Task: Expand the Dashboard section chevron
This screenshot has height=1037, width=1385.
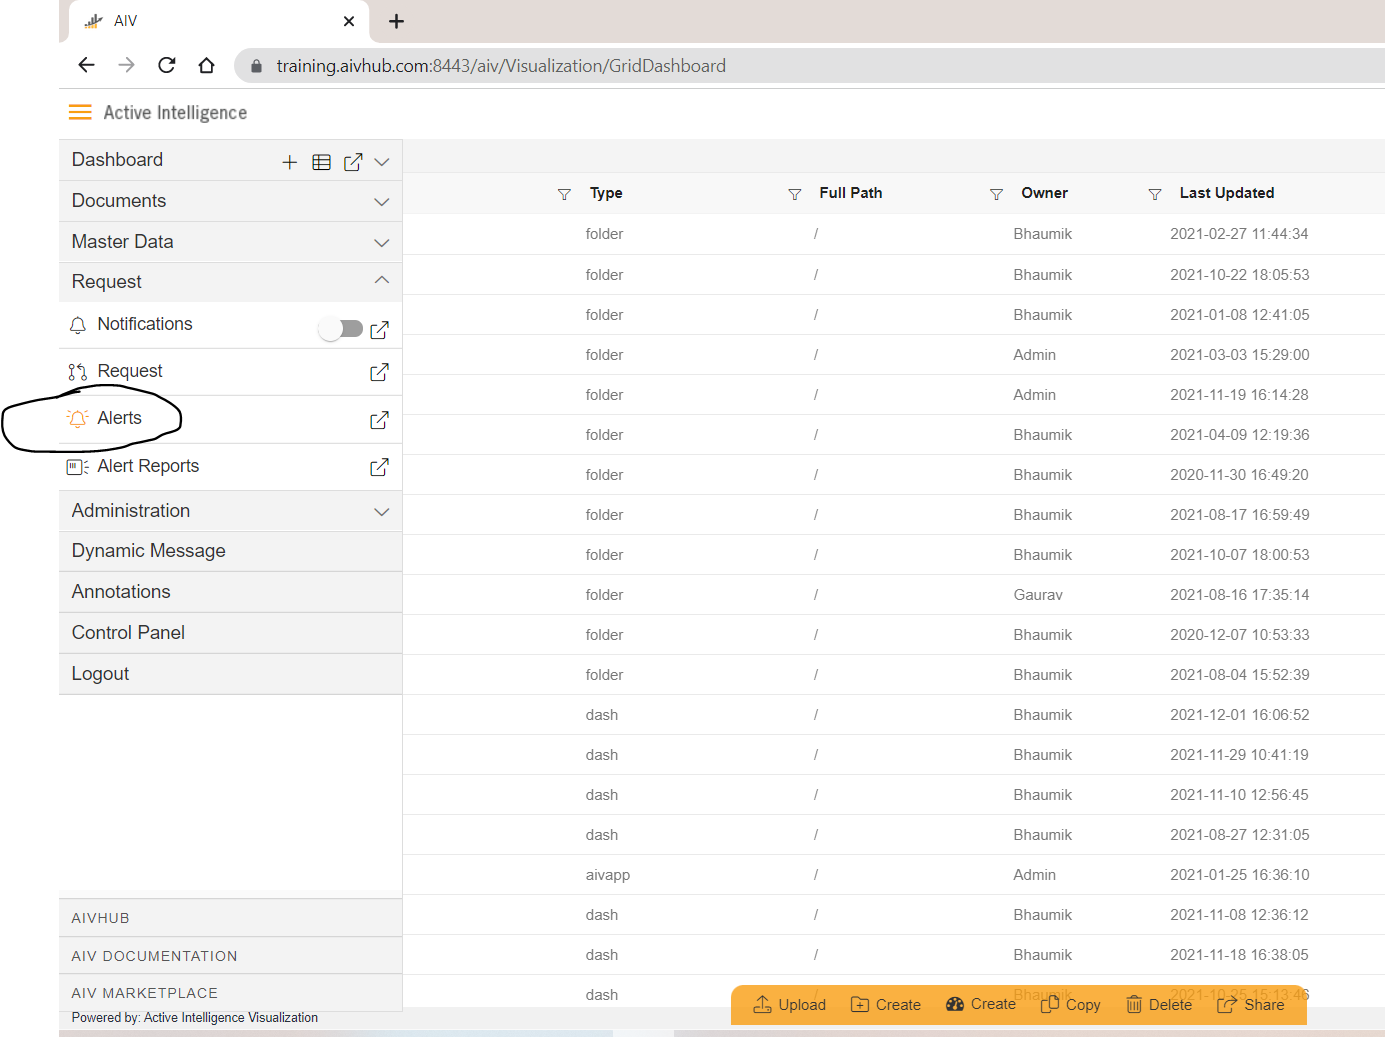Action: (382, 162)
